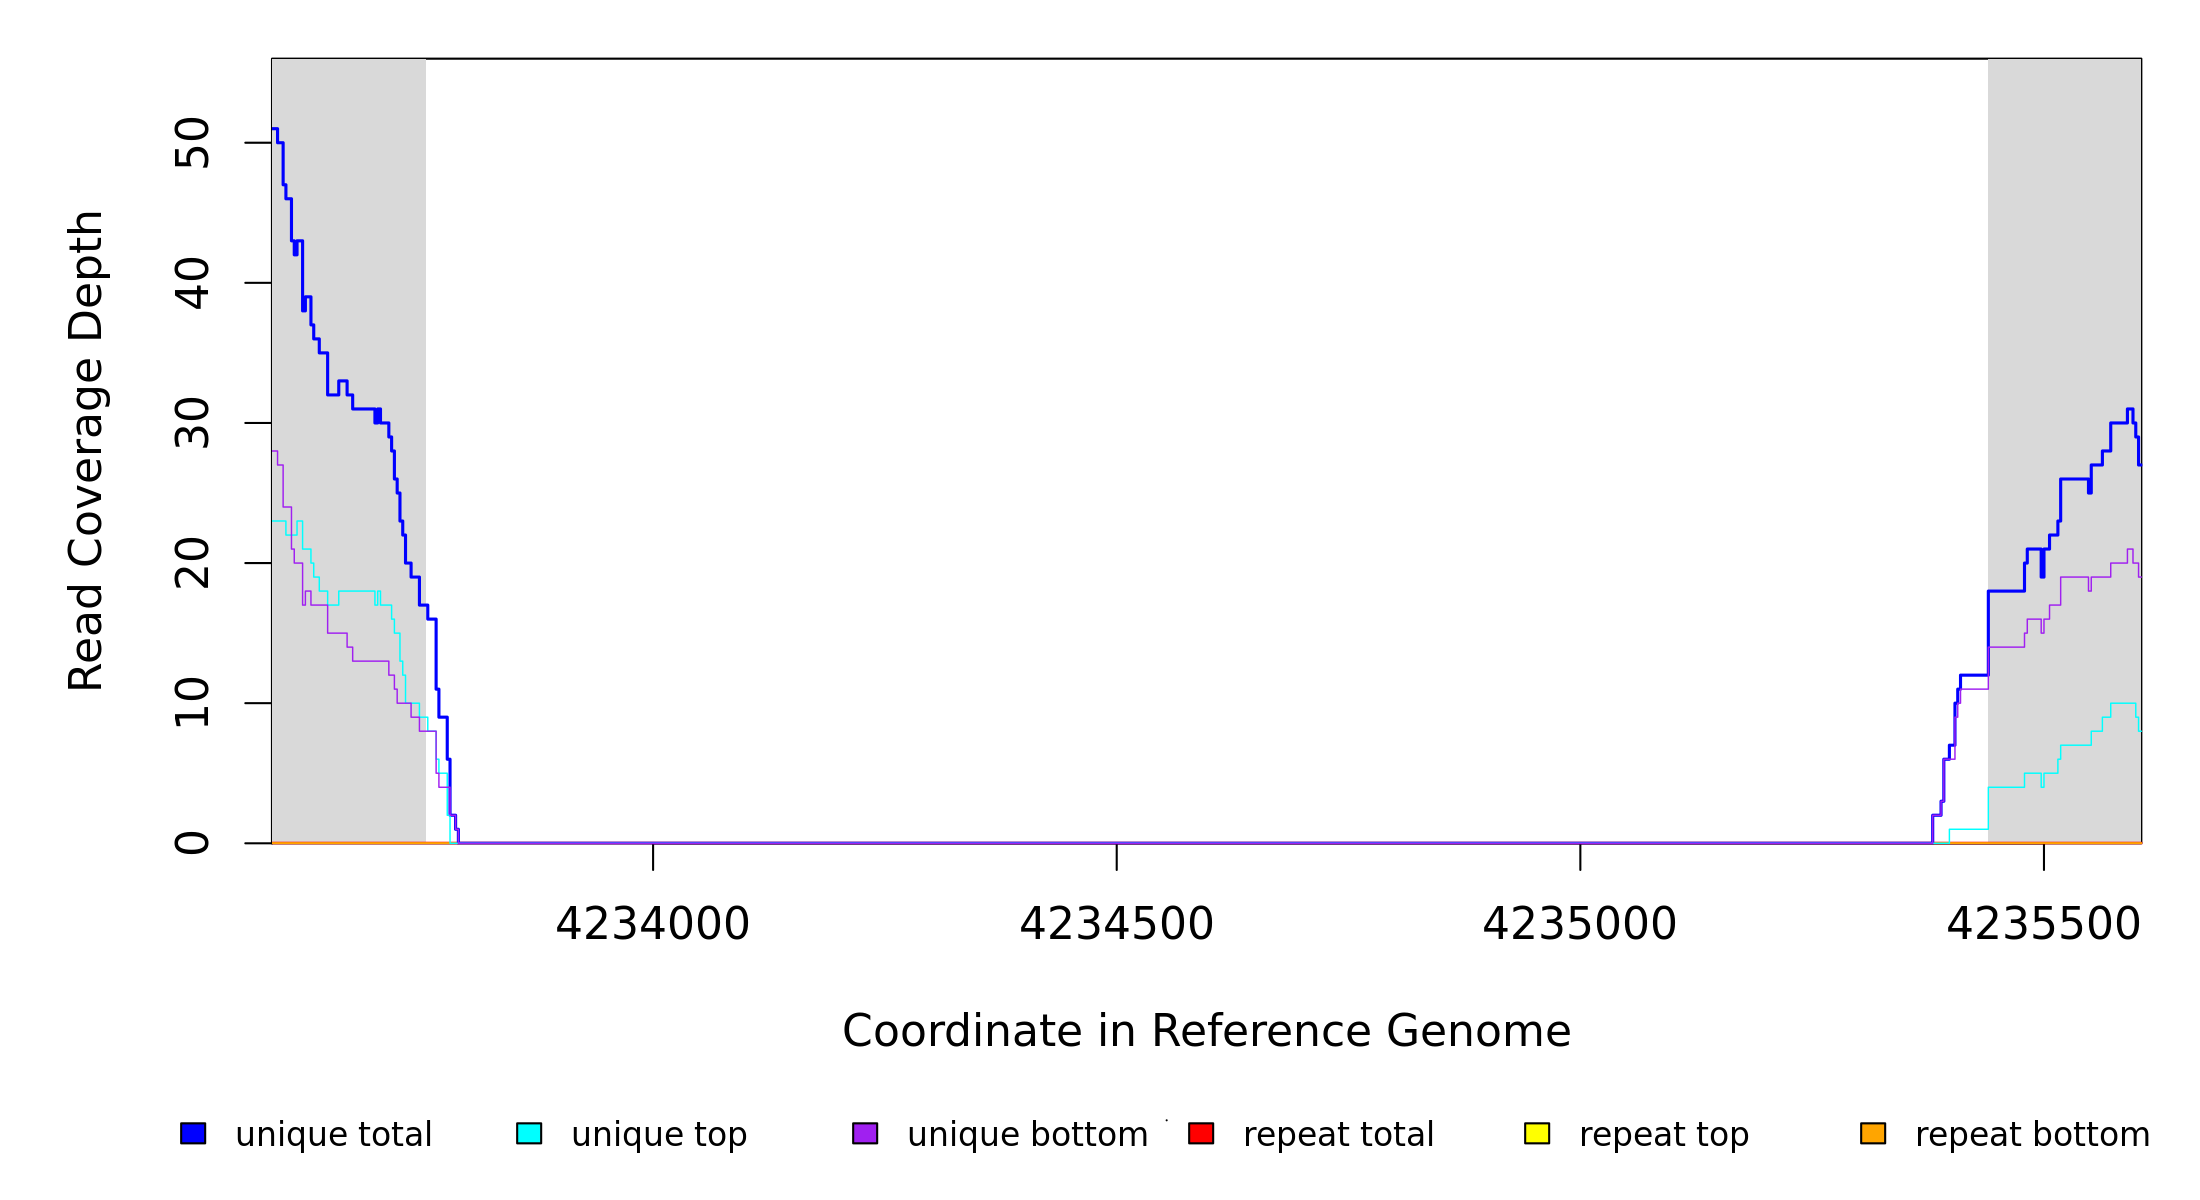Viewport: 2200px width, 1200px height.
Task: Click the 4234000 x-axis tick label
Action: (x=652, y=924)
